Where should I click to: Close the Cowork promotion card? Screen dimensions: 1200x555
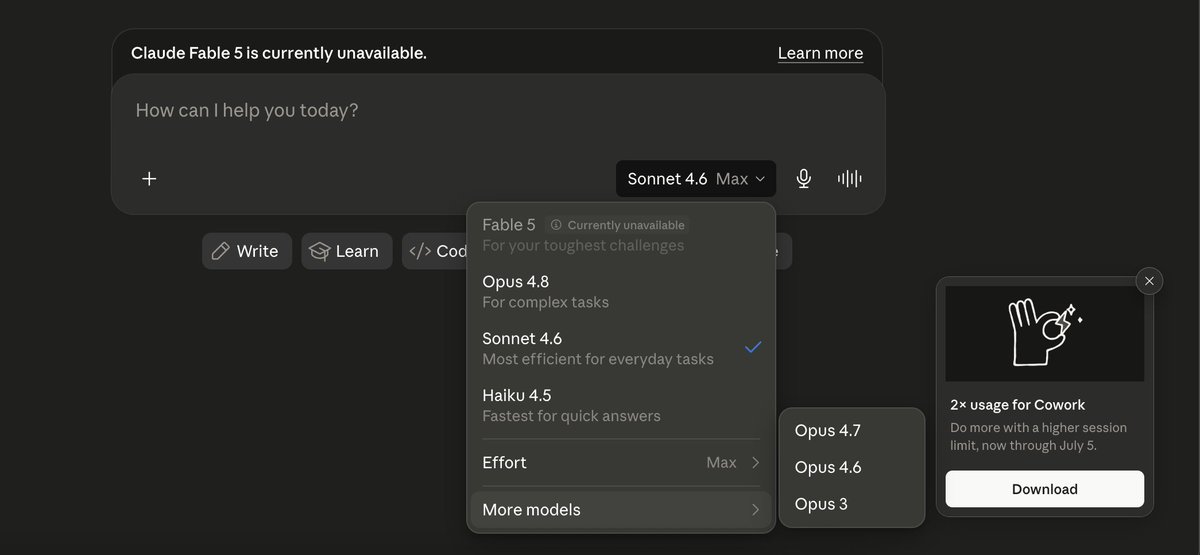(1149, 281)
